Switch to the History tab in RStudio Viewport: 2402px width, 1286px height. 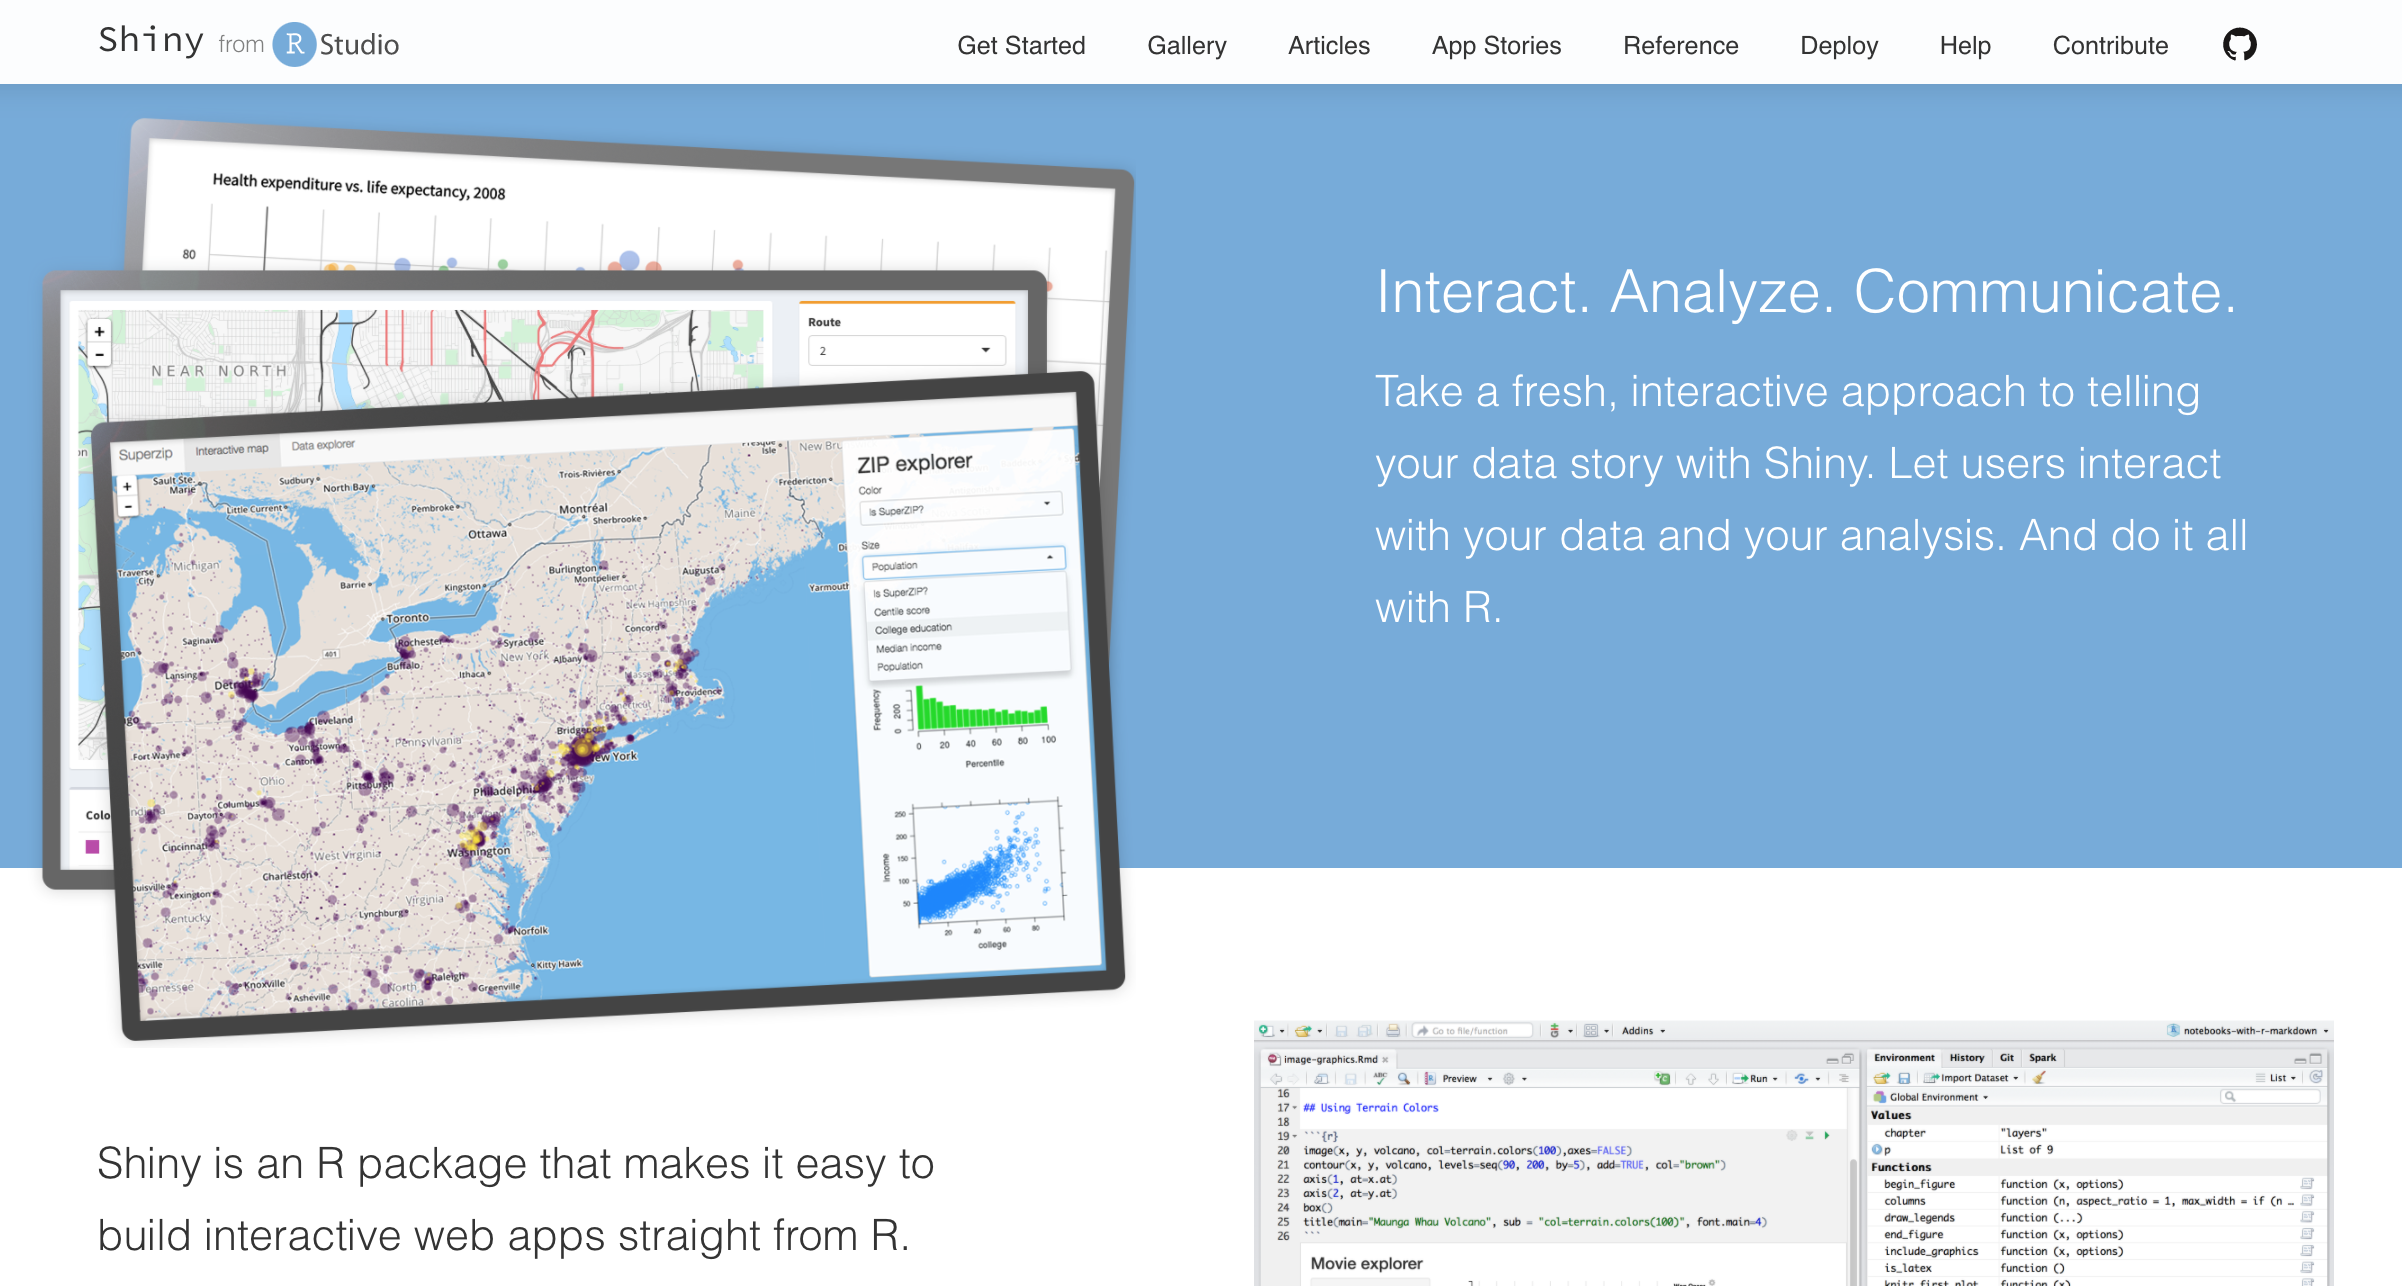click(1967, 1058)
